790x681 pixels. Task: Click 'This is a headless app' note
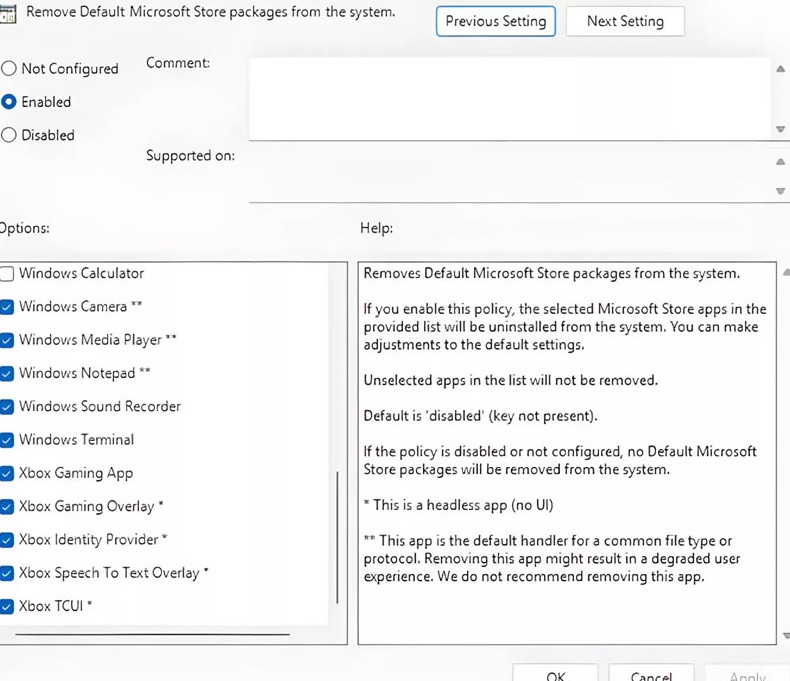[458, 505]
